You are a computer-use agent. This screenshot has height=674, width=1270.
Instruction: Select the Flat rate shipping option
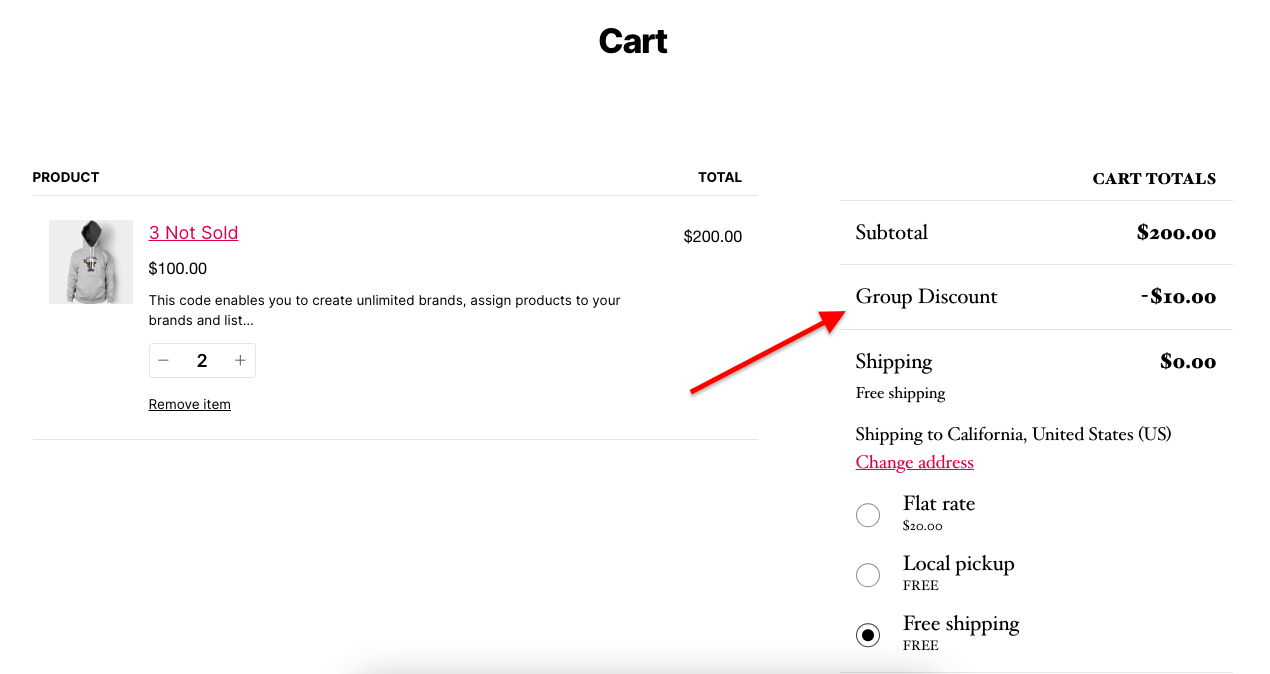868,515
